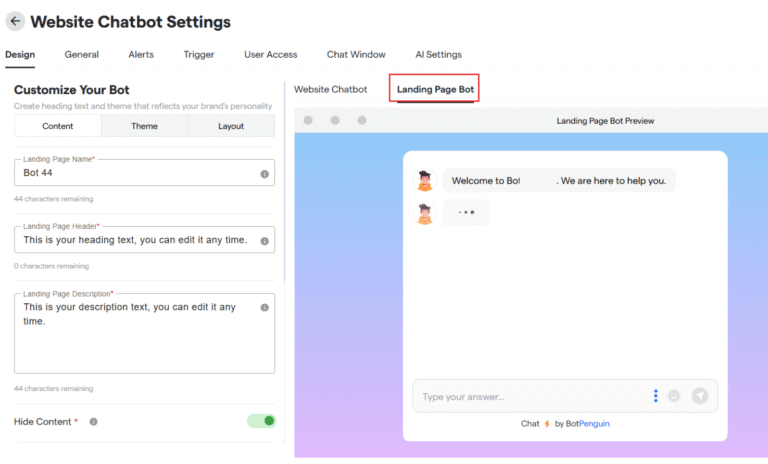Click the Welcome to Bot message bubble
This screenshot has width=768, height=464.
[x=559, y=180]
